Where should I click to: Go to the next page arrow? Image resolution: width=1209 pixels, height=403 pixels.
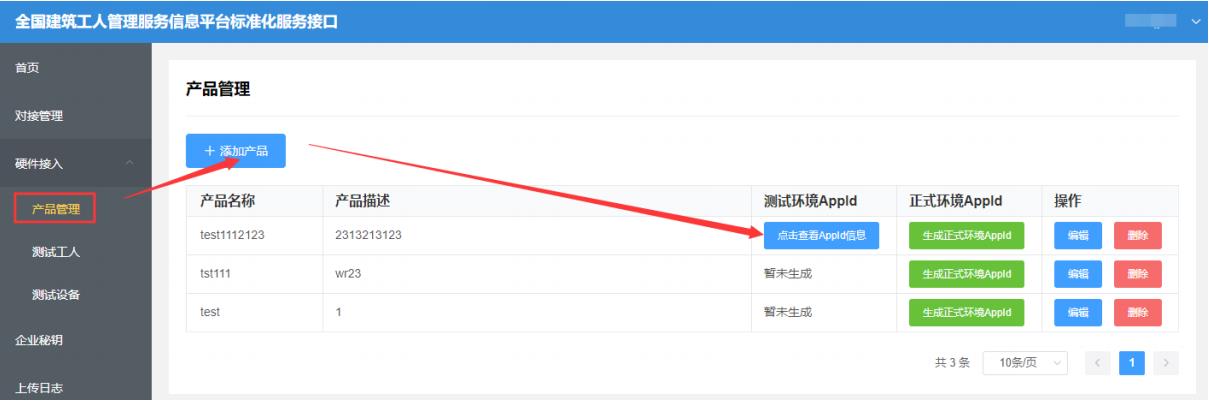click(1166, 362)
